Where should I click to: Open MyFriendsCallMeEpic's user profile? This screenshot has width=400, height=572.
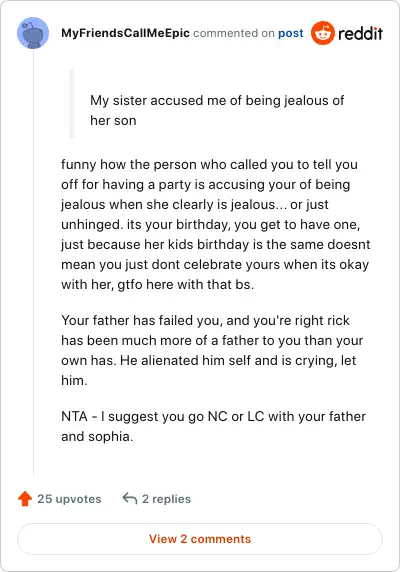125,33
